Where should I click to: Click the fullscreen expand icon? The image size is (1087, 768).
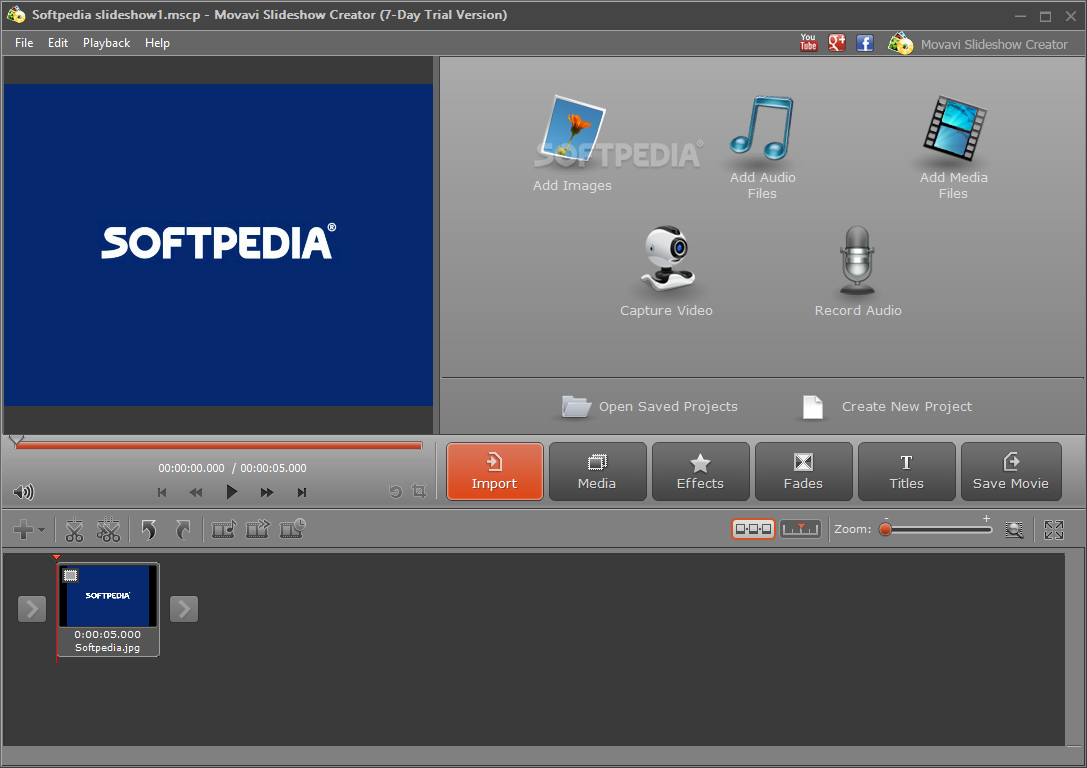tap(1054, 530)
